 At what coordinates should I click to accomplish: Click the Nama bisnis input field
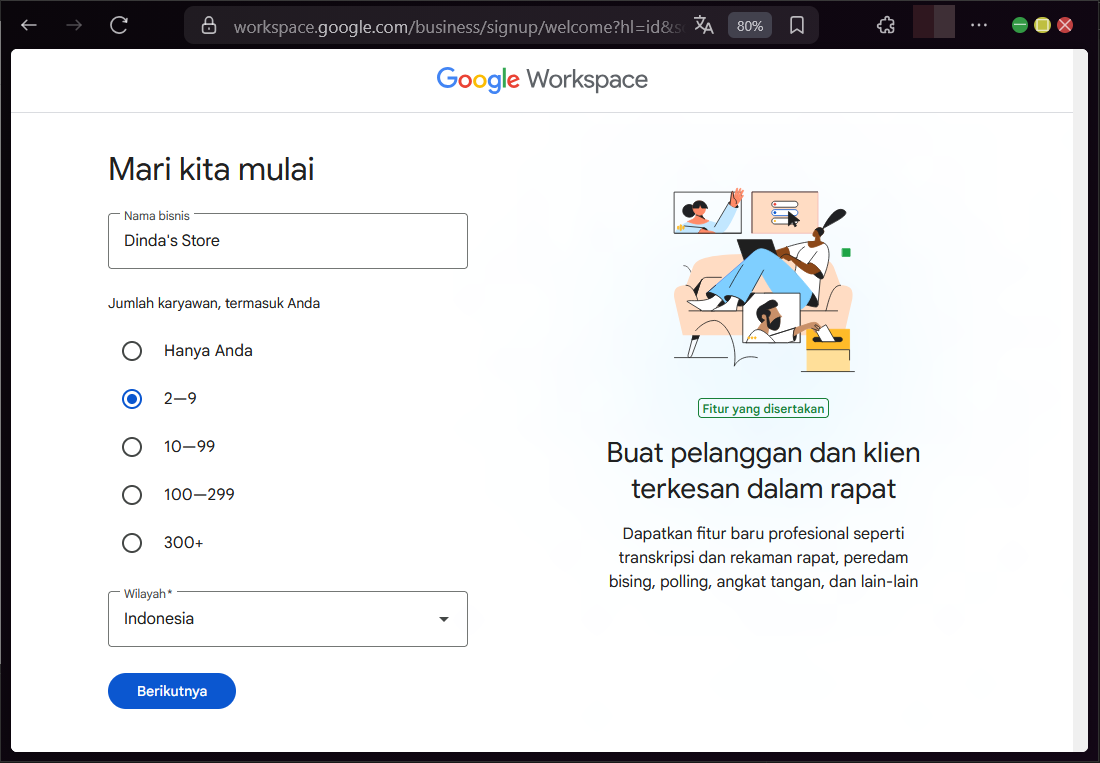[x=288, y=241]
